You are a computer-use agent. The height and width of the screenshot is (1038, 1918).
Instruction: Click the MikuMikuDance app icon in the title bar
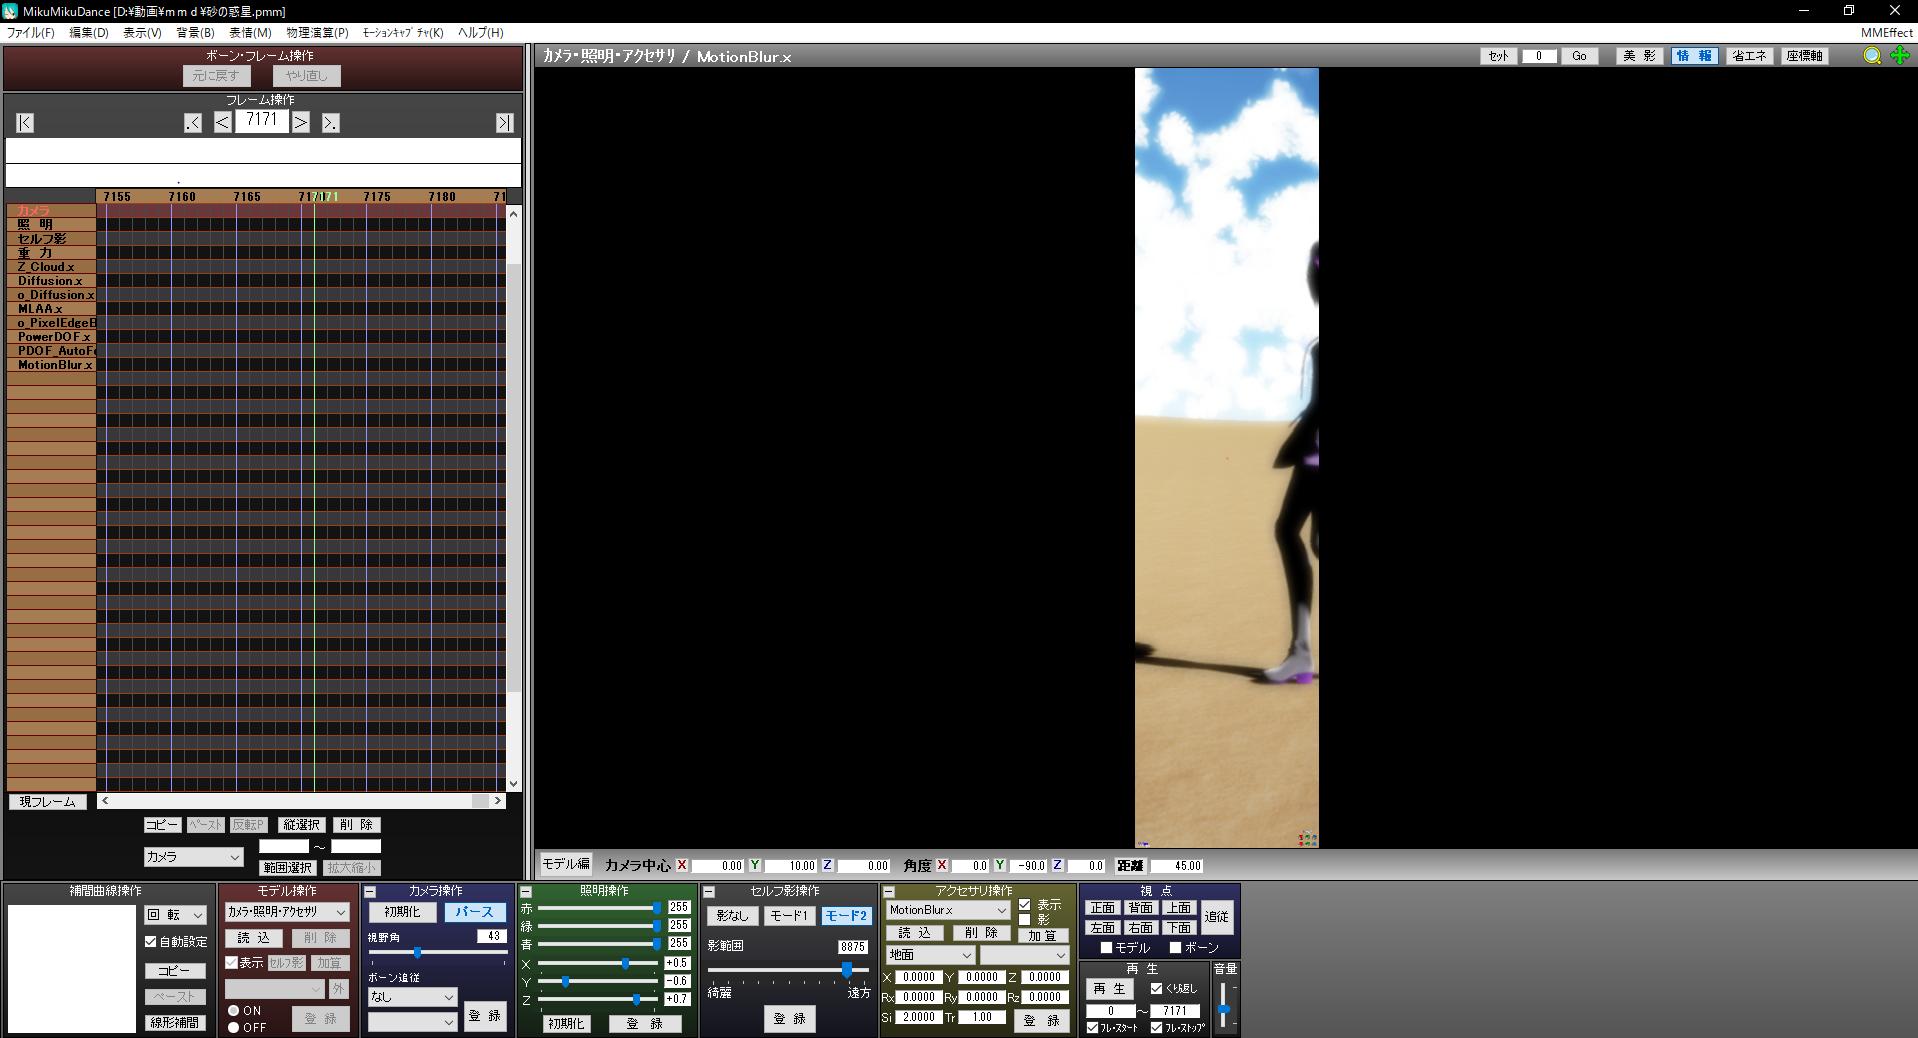tap(10, 11)
